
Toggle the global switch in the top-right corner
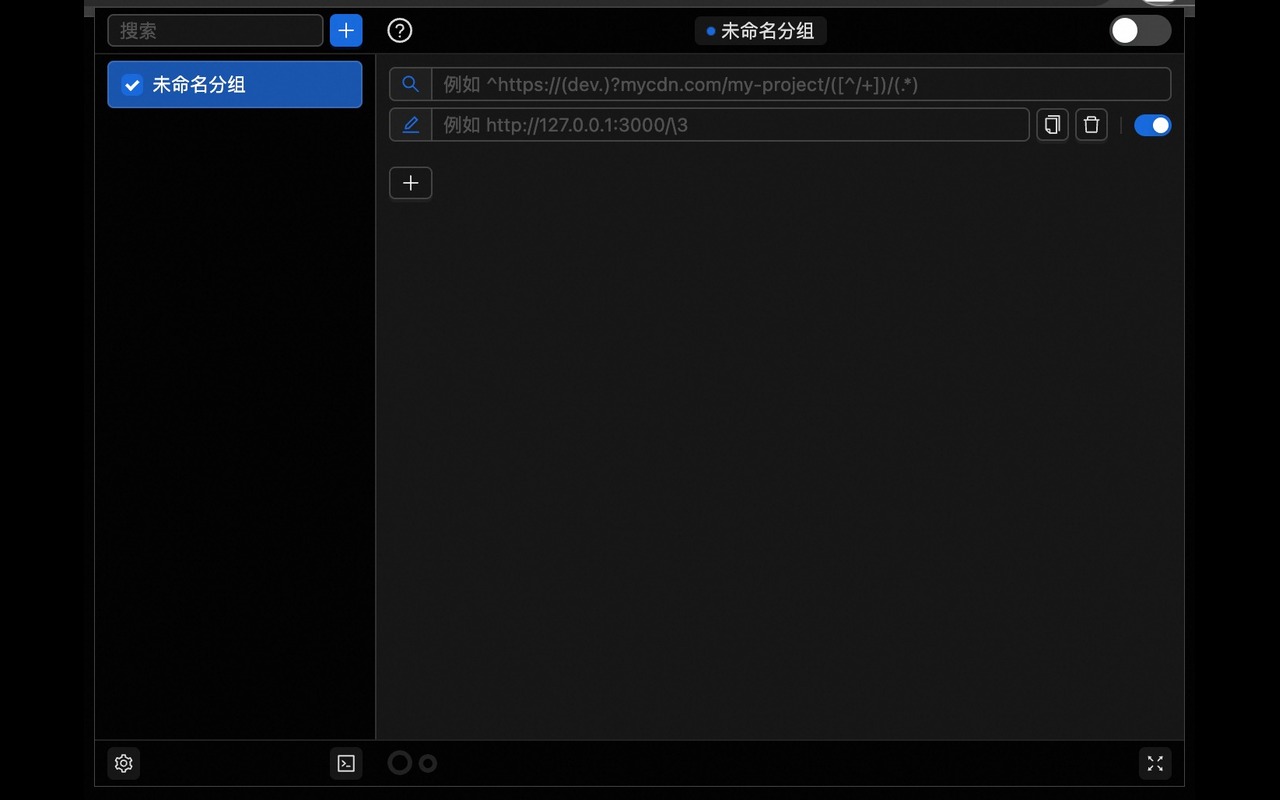pos(1139,31)
